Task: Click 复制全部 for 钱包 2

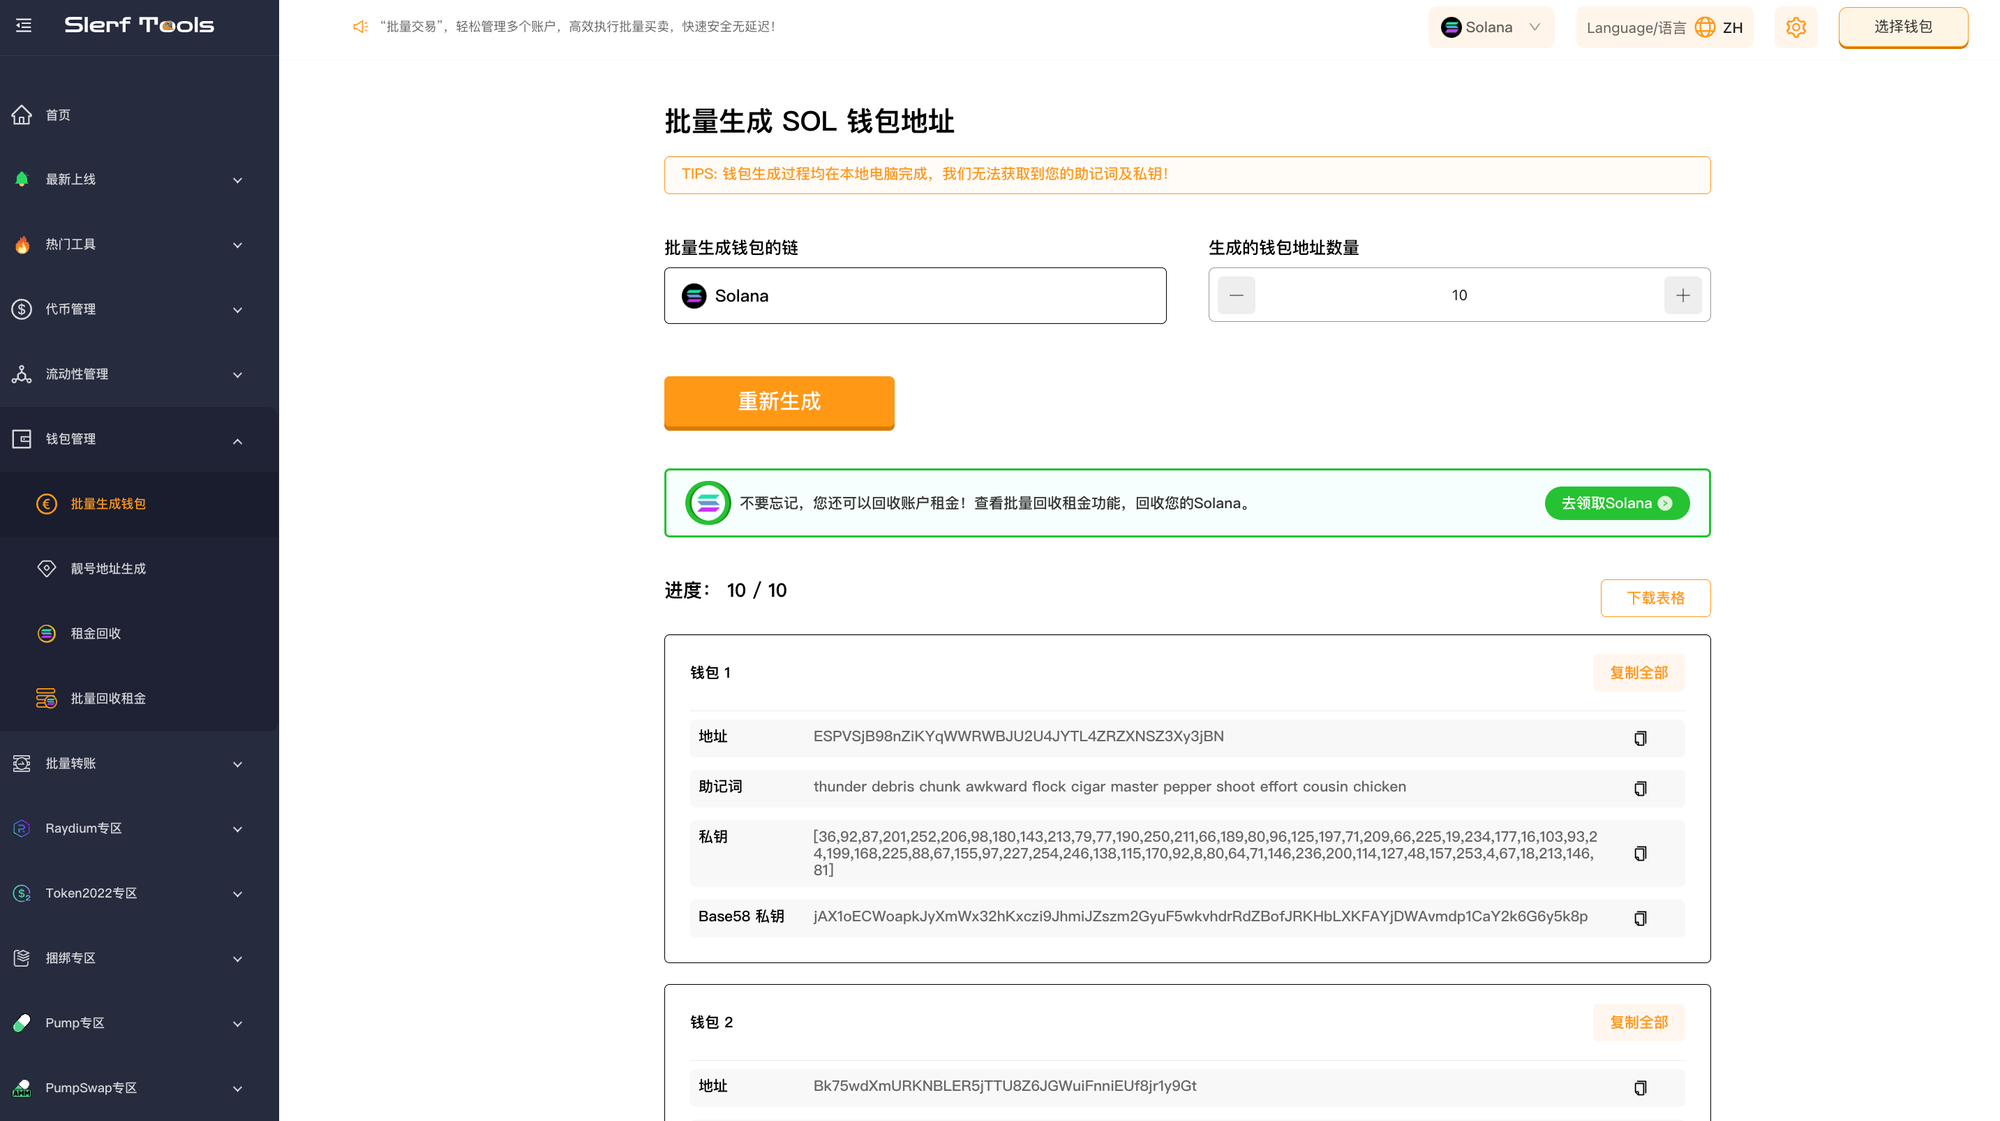Action: (x=1638, y=1022)
